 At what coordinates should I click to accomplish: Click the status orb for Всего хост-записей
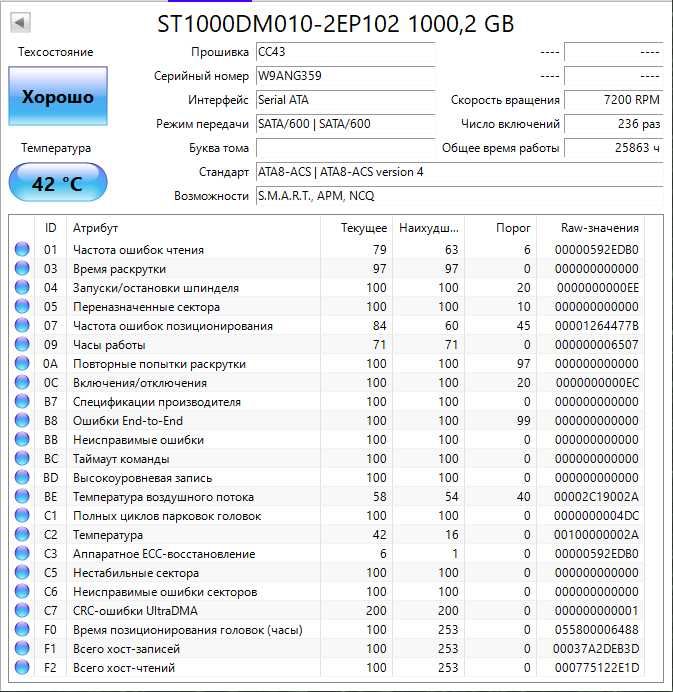[22, 648]
